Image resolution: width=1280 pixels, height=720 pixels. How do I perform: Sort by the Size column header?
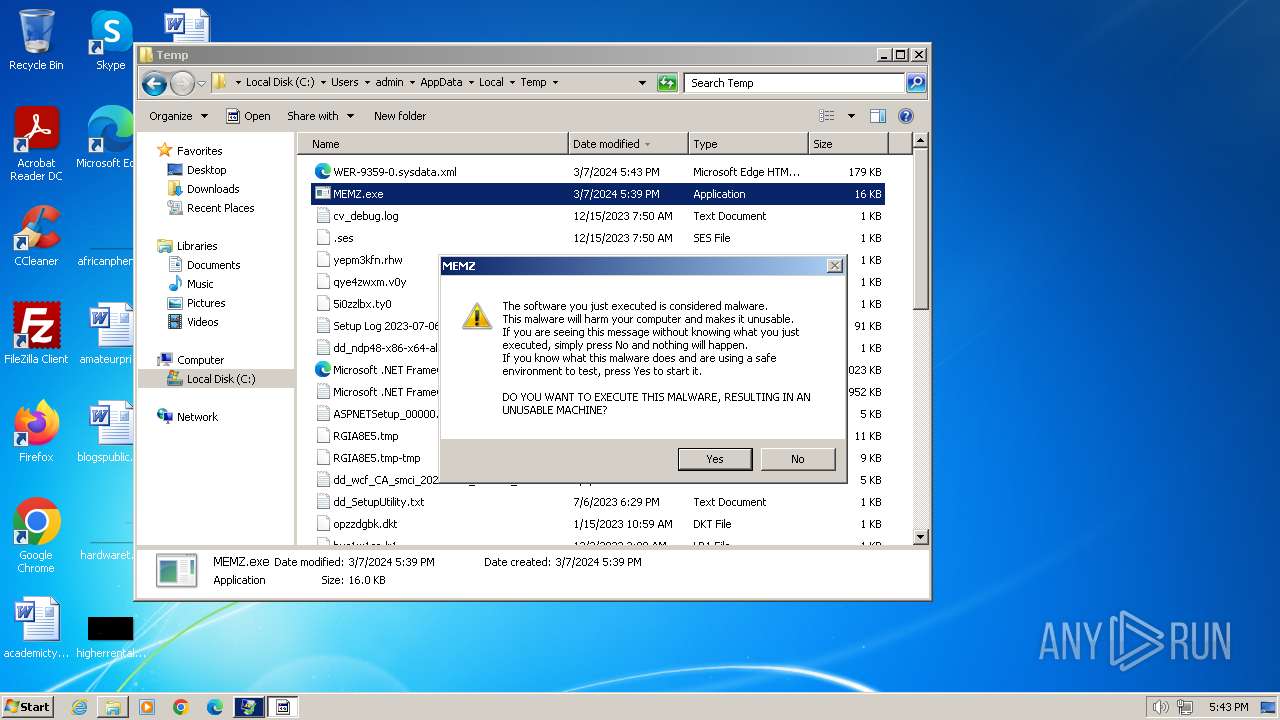(x=849, y=144)
